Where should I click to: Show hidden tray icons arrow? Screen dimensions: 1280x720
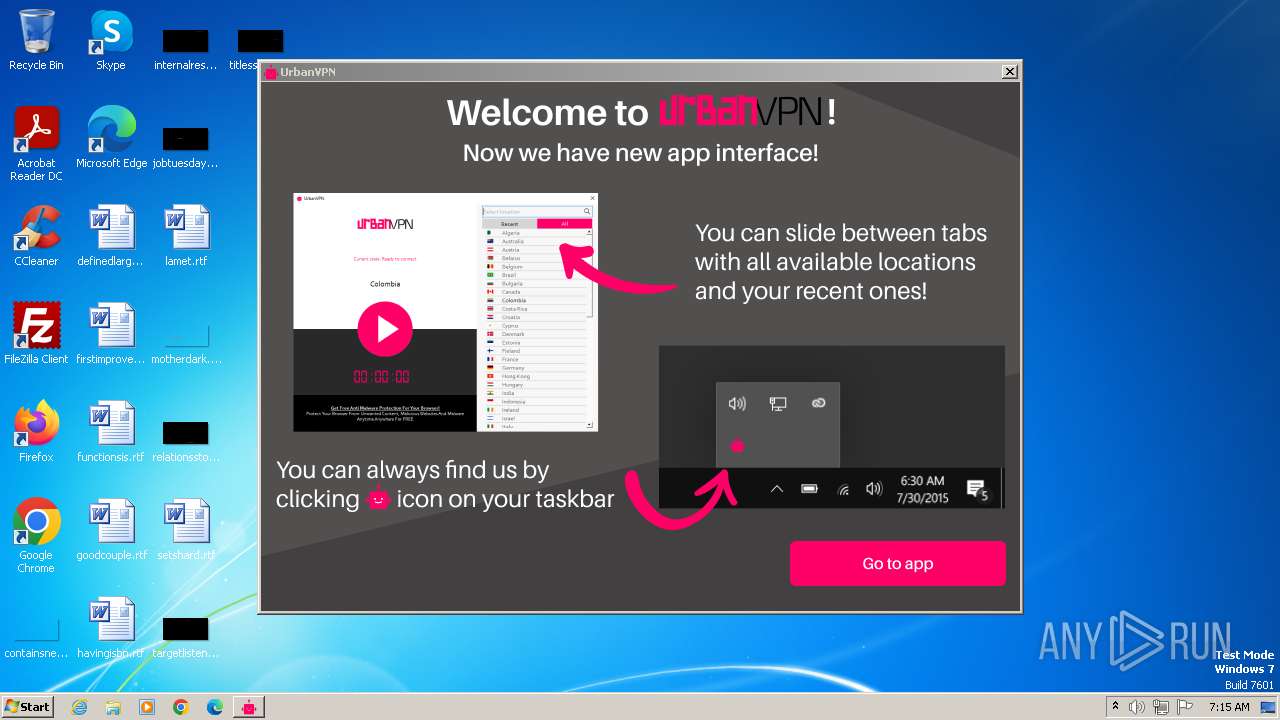[x=1115, y=706]
